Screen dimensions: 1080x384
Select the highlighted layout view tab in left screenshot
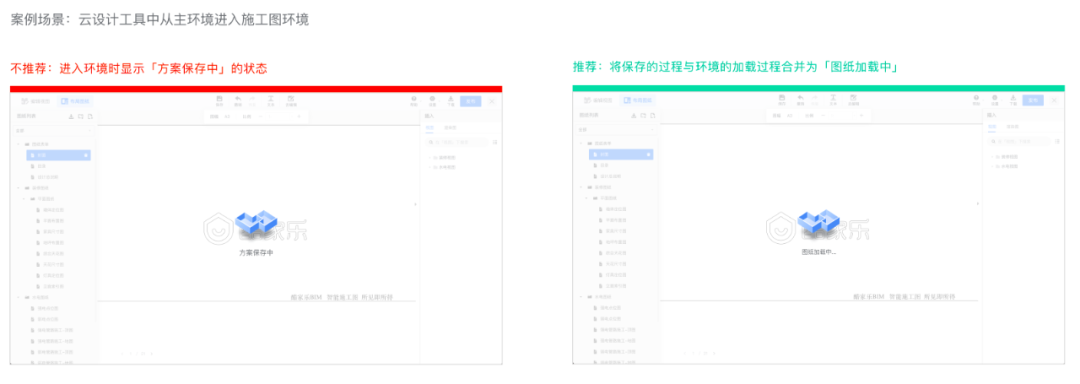(74, 100)
